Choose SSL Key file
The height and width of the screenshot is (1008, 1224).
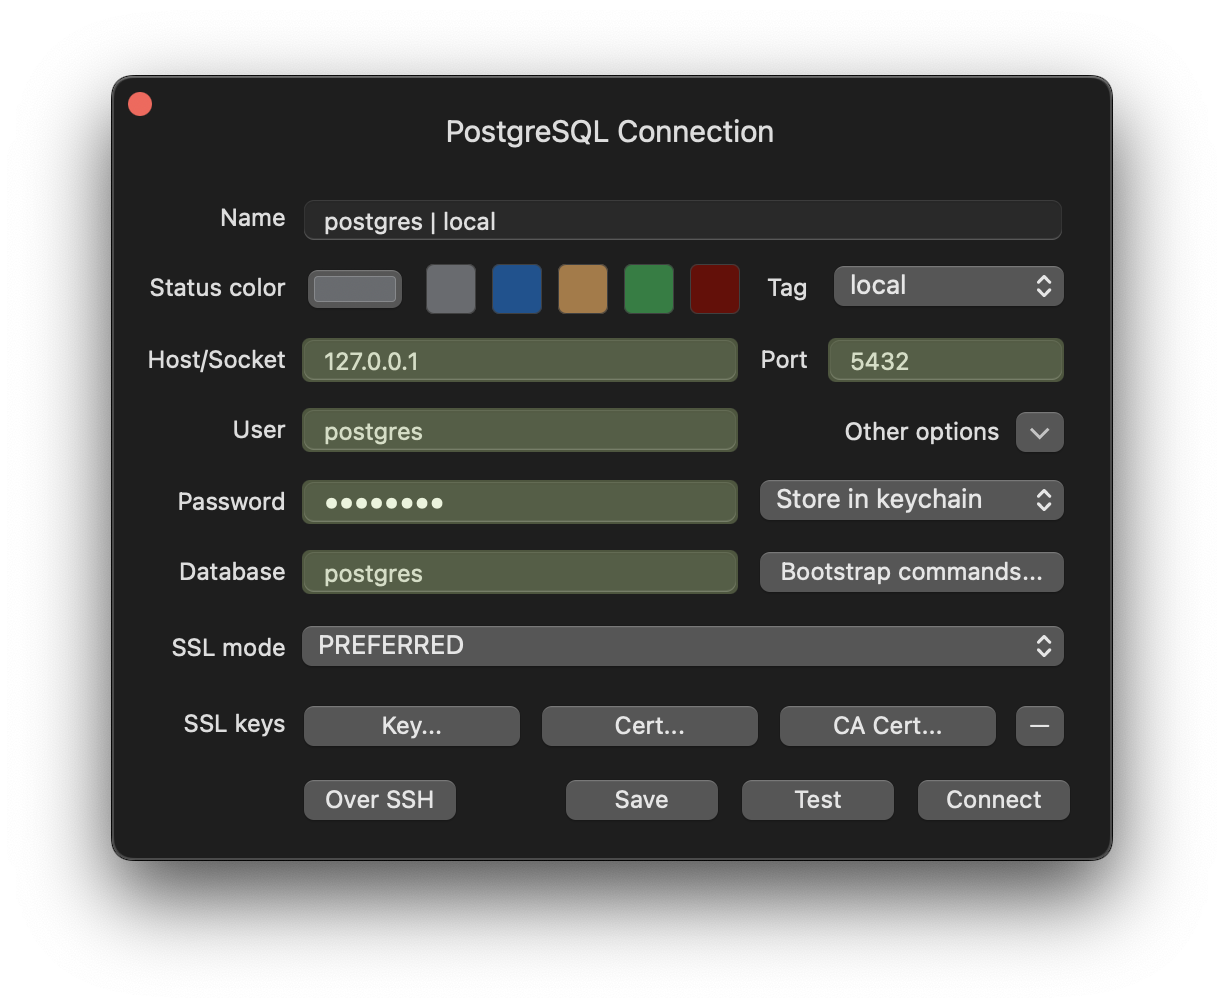click(412, 726)
